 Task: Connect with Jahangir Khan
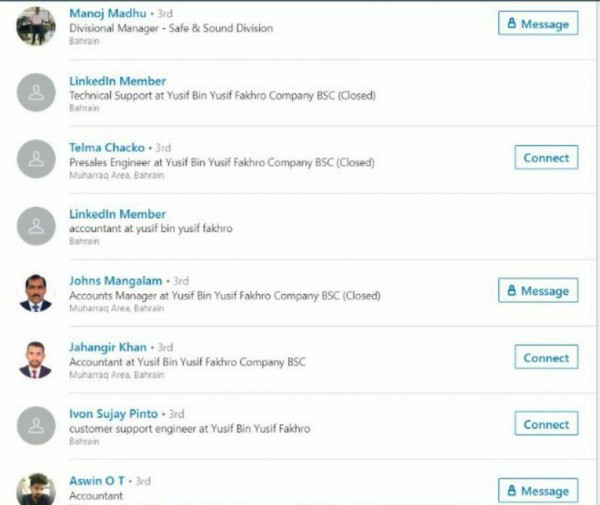(x=546, y=358)
